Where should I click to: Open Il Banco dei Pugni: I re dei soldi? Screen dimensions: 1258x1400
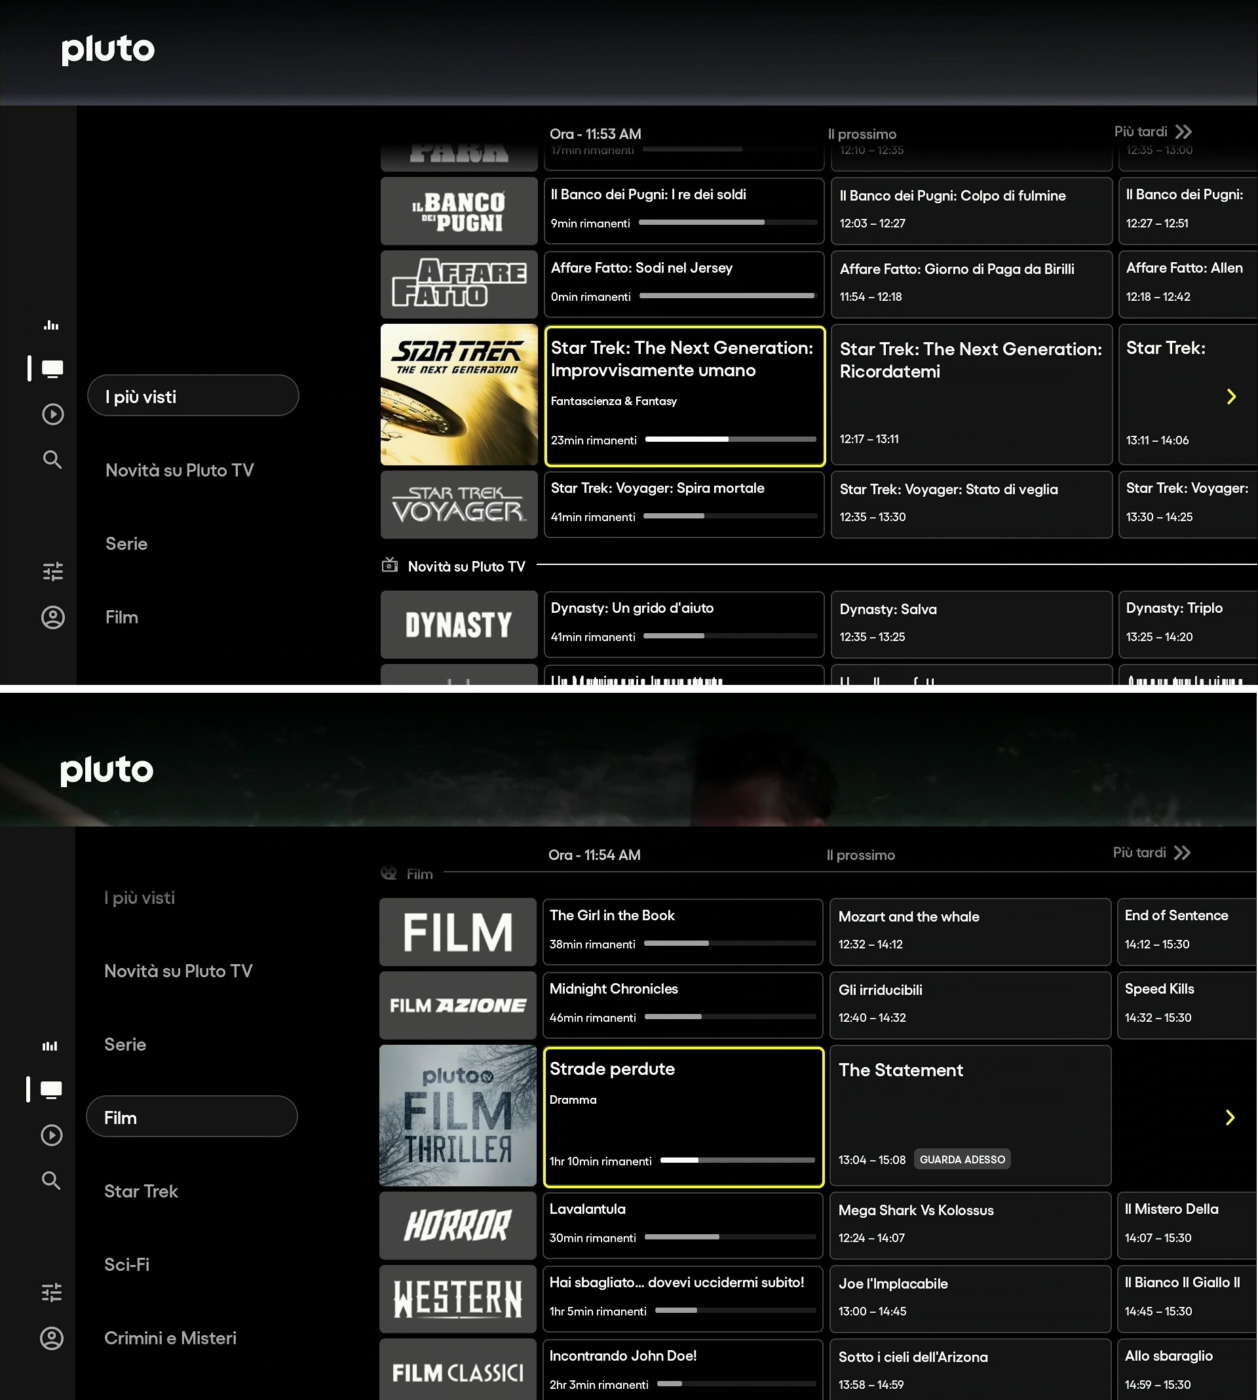(684, 211)
